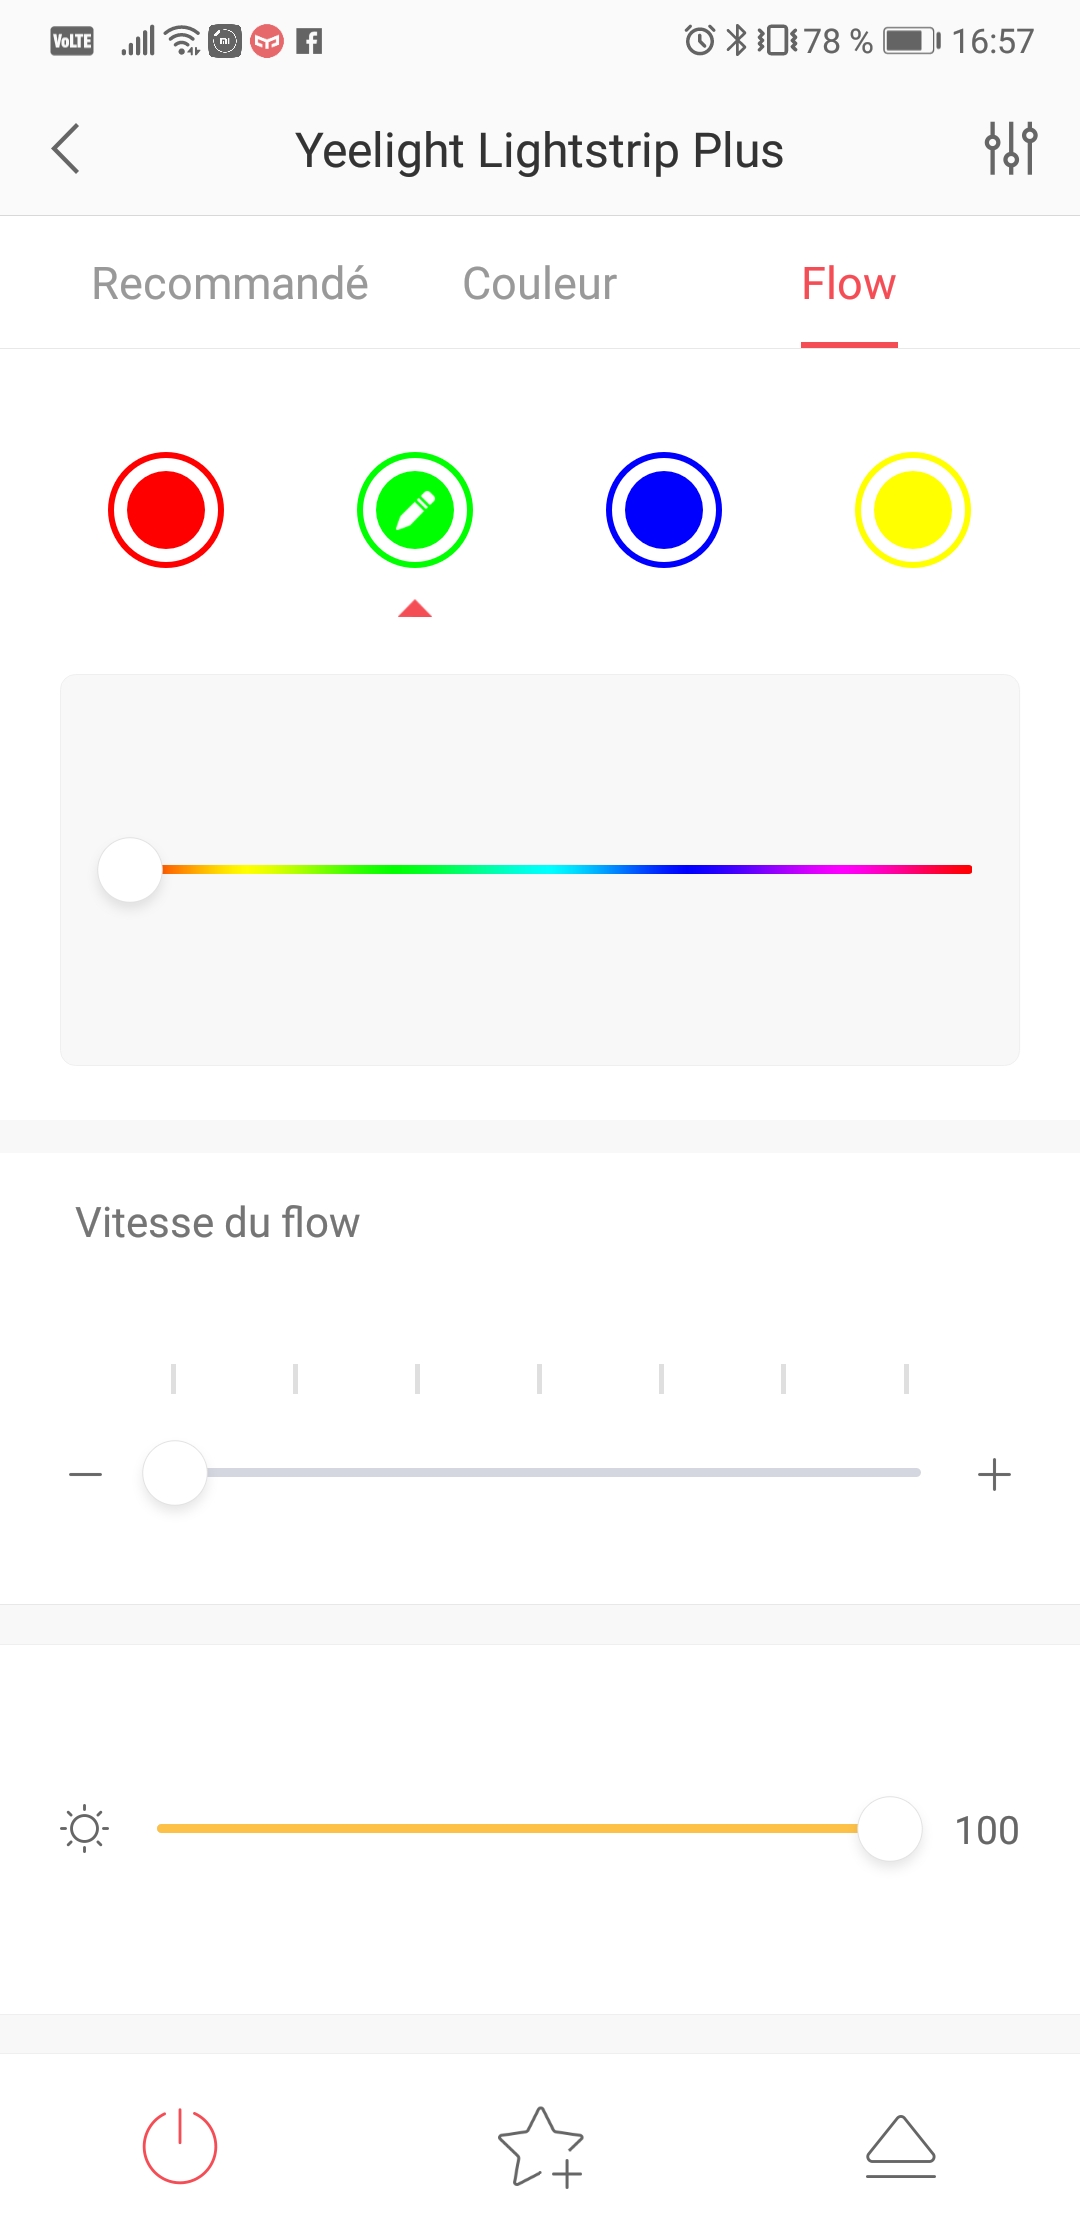
Task: Select the Flow tab
Action: pos(849,284)
